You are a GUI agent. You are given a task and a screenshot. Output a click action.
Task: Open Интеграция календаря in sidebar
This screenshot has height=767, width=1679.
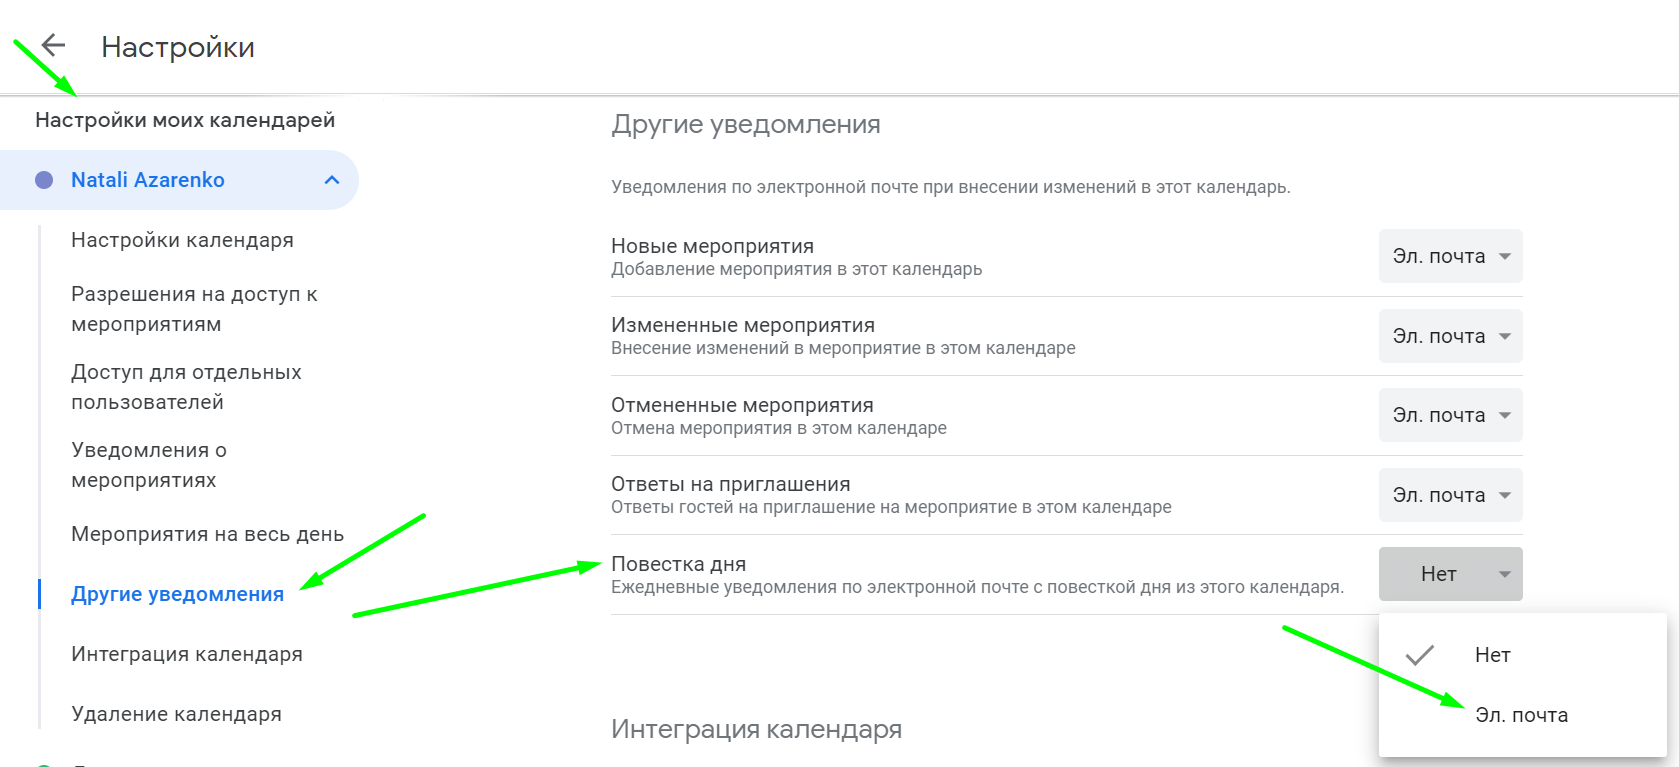186,654
